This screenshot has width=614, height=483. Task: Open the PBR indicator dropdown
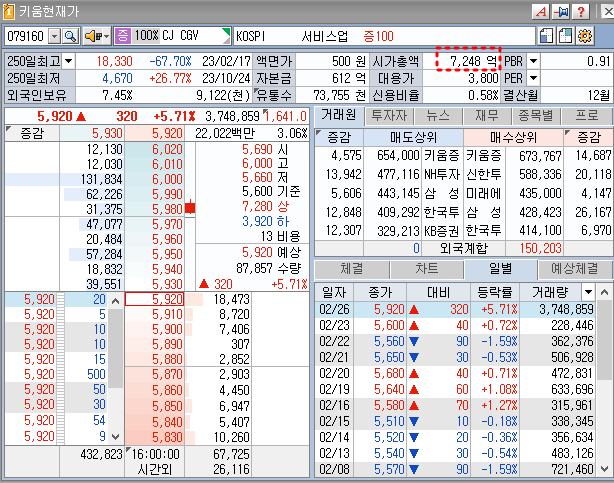tap(533, 61)
